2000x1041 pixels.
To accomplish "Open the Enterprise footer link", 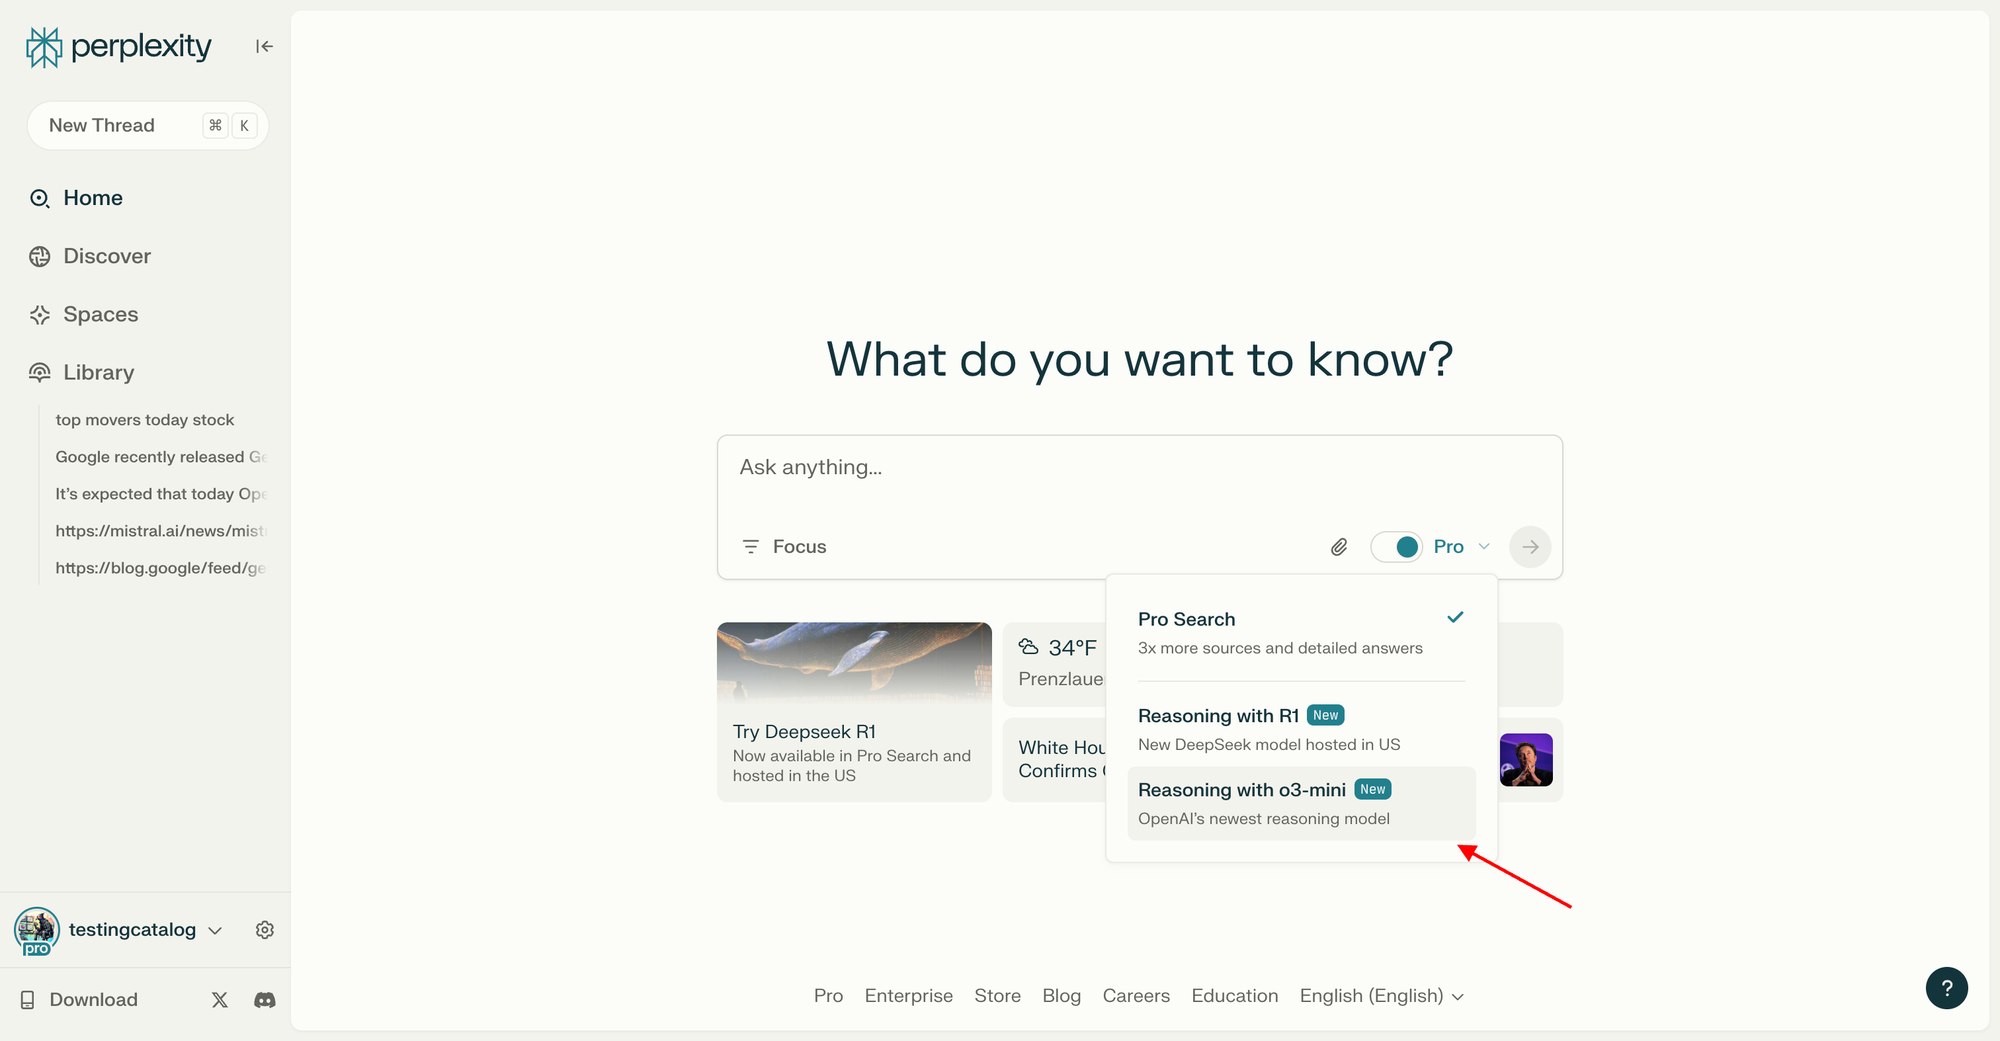I will point(909,996).
